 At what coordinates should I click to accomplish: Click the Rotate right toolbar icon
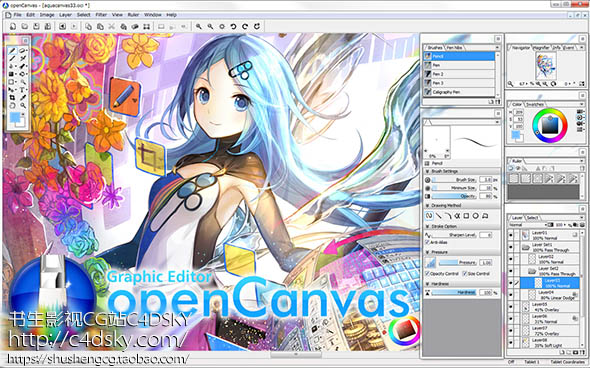(x=245, y=26)
